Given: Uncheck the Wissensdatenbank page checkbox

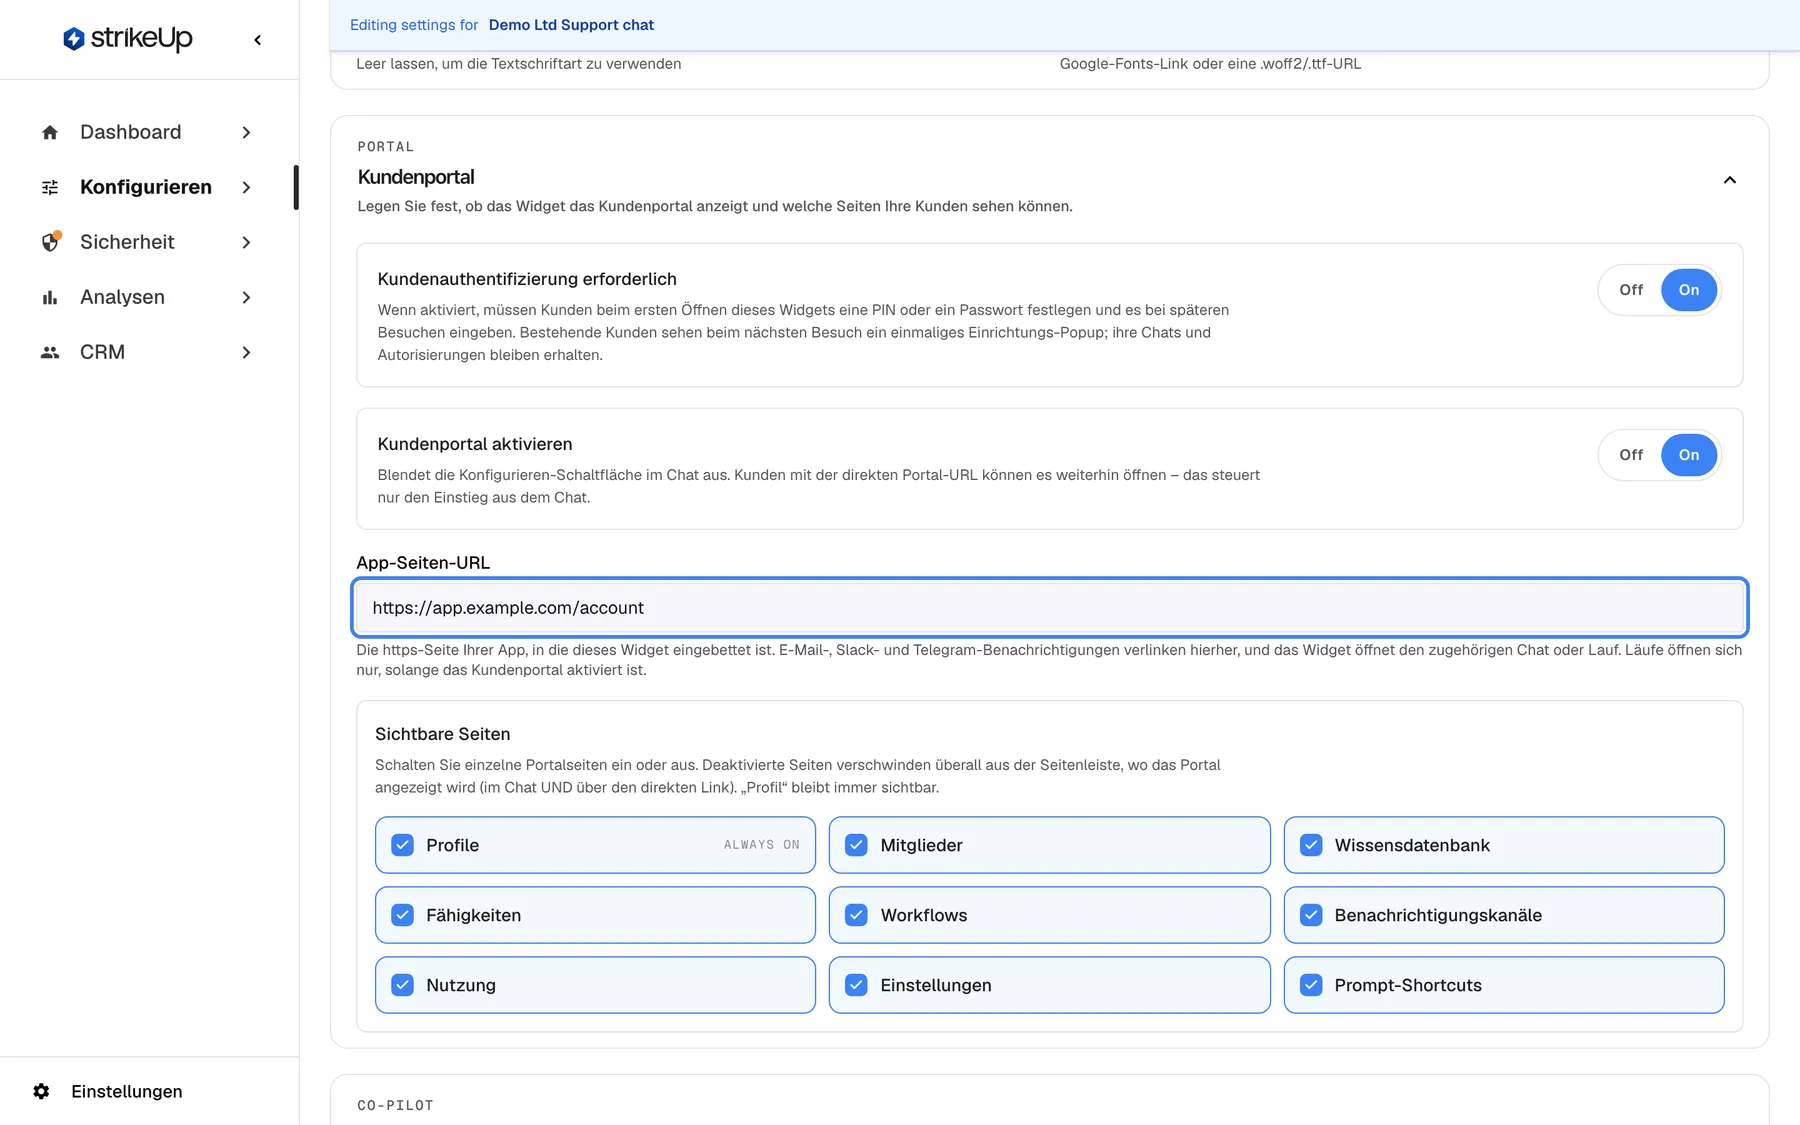Looking at the screenshot, I should click(x=1311, y=845).
